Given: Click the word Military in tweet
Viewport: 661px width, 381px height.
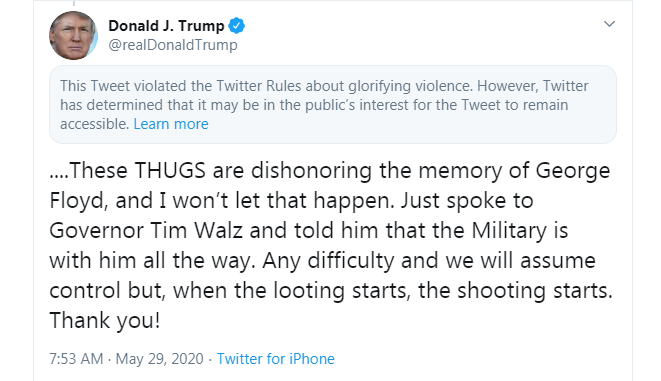Looking at the screenshot, I should (x=509, y=231).
